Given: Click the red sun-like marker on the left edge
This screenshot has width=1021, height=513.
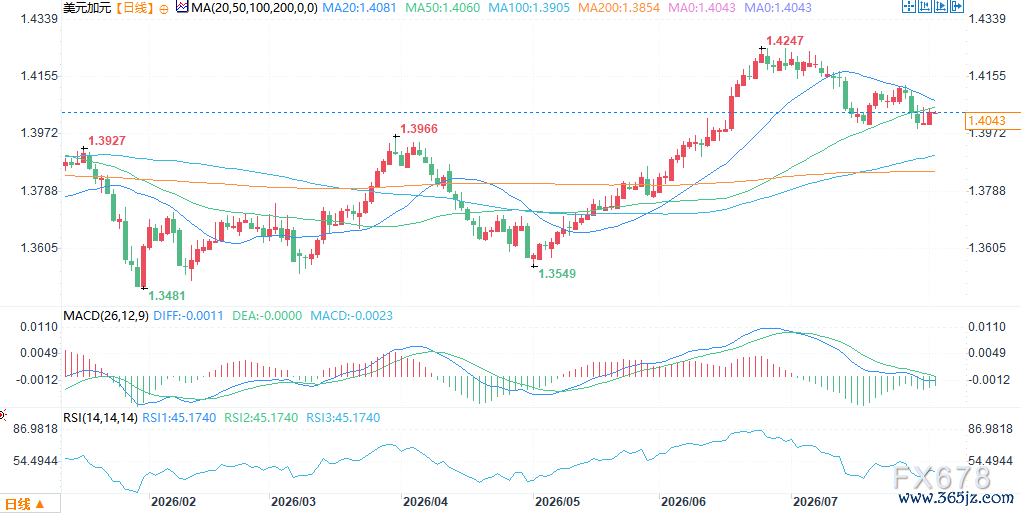Looking at the screenshot, I should pyautogui.click(x=3, y=414).
